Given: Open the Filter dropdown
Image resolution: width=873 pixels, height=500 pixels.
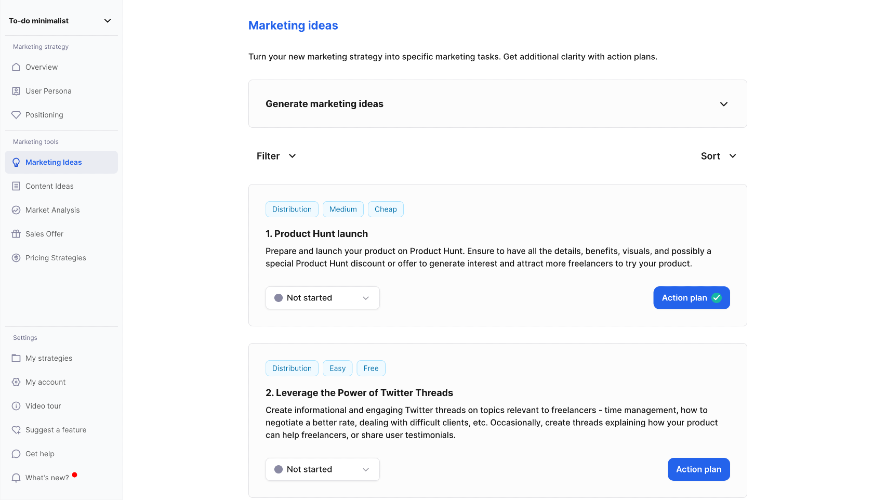Looking at the screenshot, I should click(276, 156).
